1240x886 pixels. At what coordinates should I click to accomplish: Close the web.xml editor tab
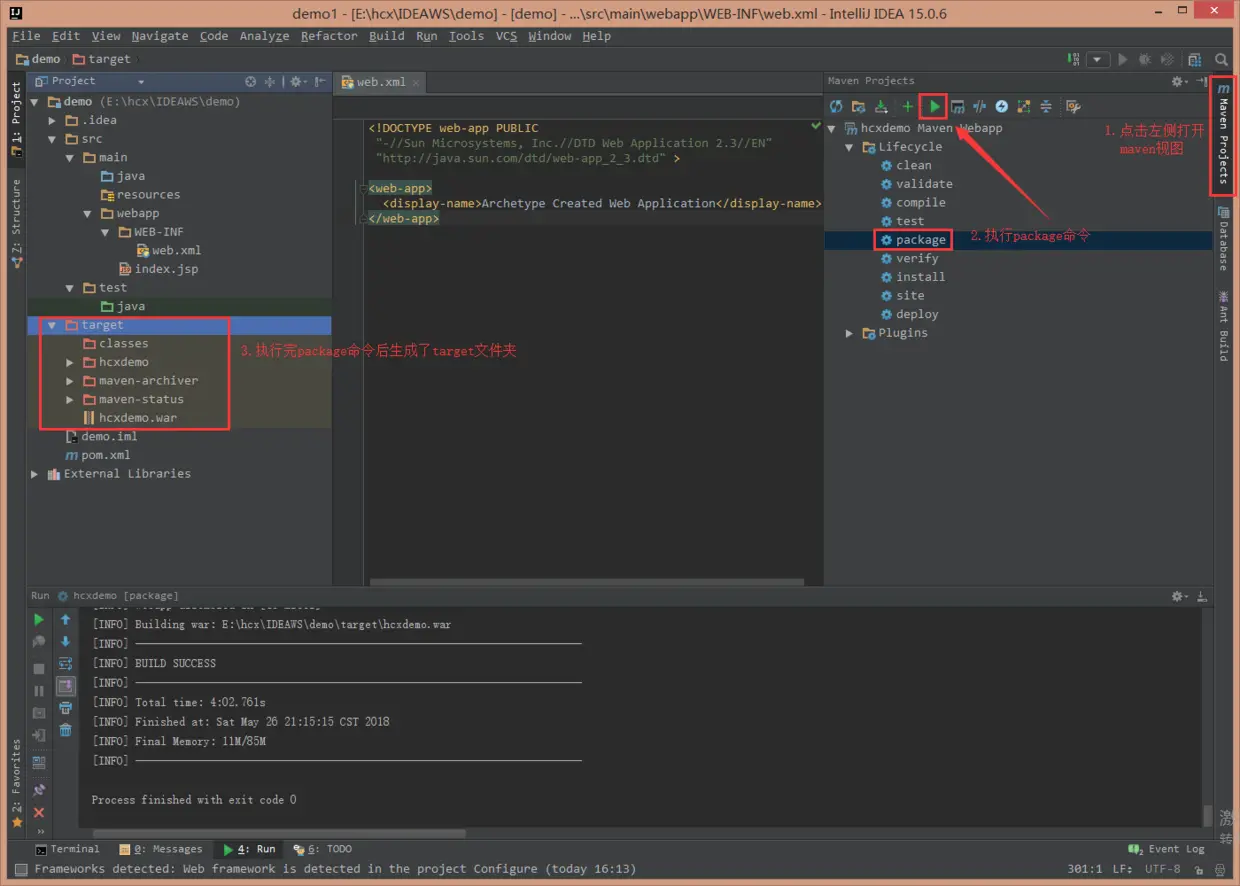point(414,83)
